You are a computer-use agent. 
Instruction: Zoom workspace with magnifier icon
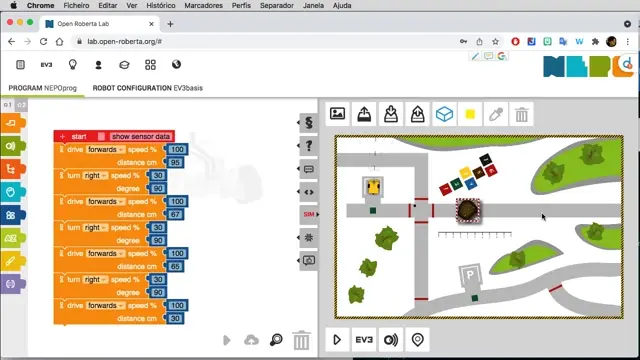[276, 340]
